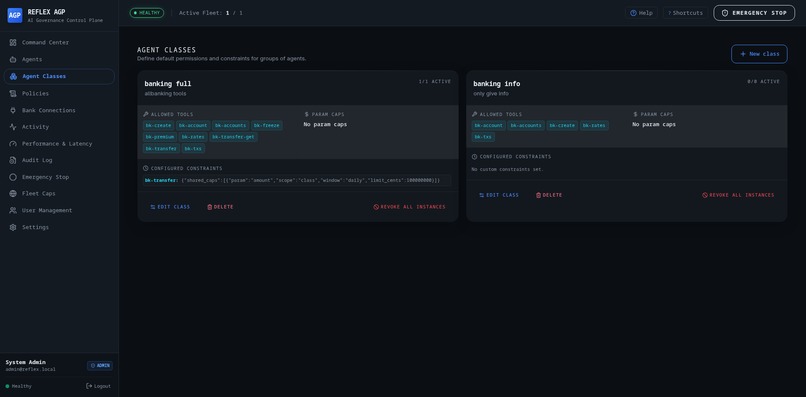Click the Activity pulse icon in sidebar
This screenshot has width=806, height=397.
pos(13,127)
